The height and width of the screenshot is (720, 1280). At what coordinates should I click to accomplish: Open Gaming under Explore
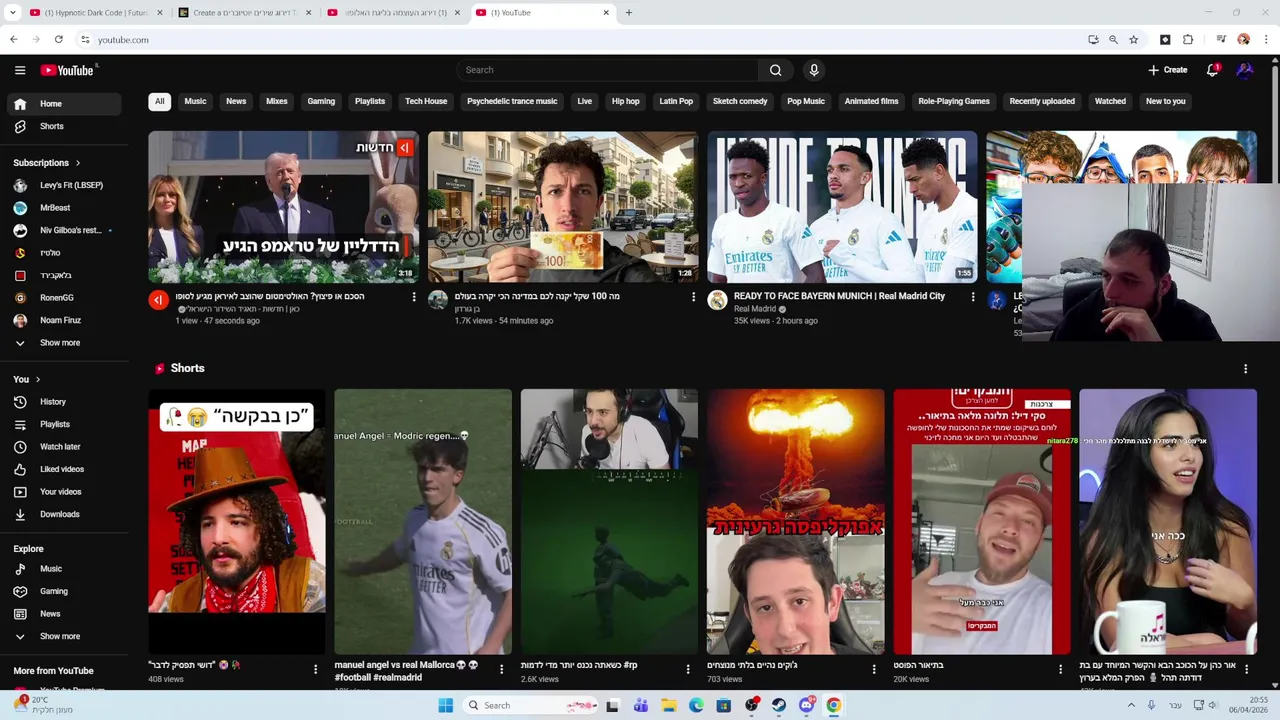tap(64, 591)
